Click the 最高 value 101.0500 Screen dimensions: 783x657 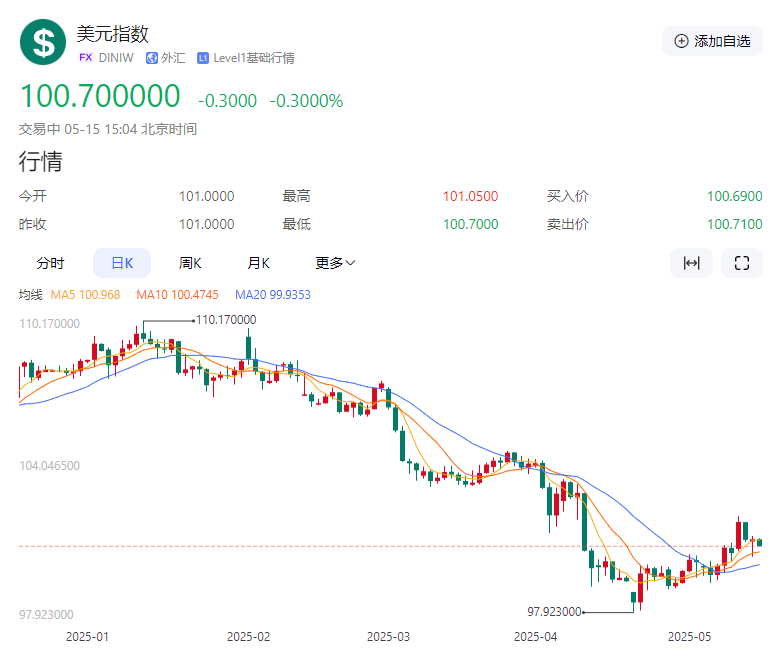point(470,196)
